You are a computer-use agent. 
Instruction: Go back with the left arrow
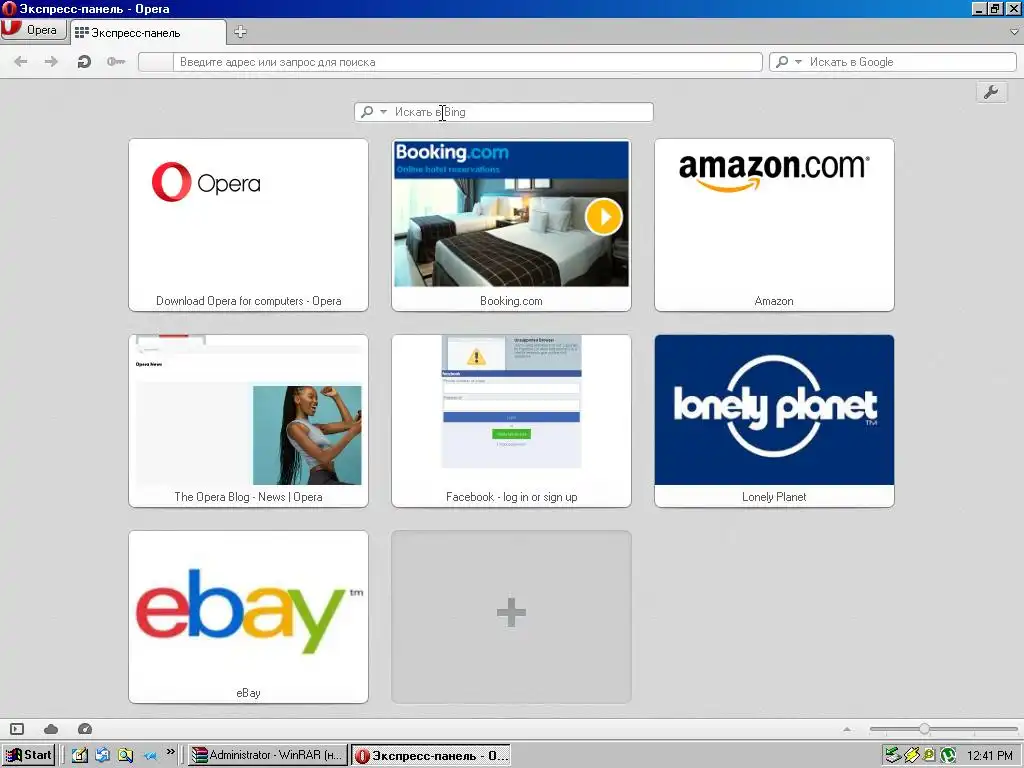tap(21, 61)
